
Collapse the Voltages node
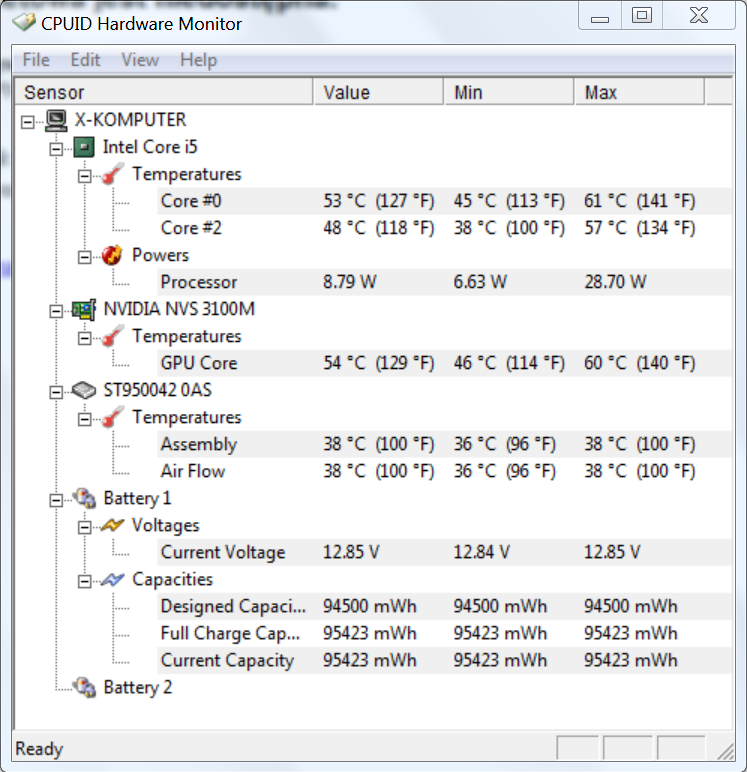pos(85,527)
